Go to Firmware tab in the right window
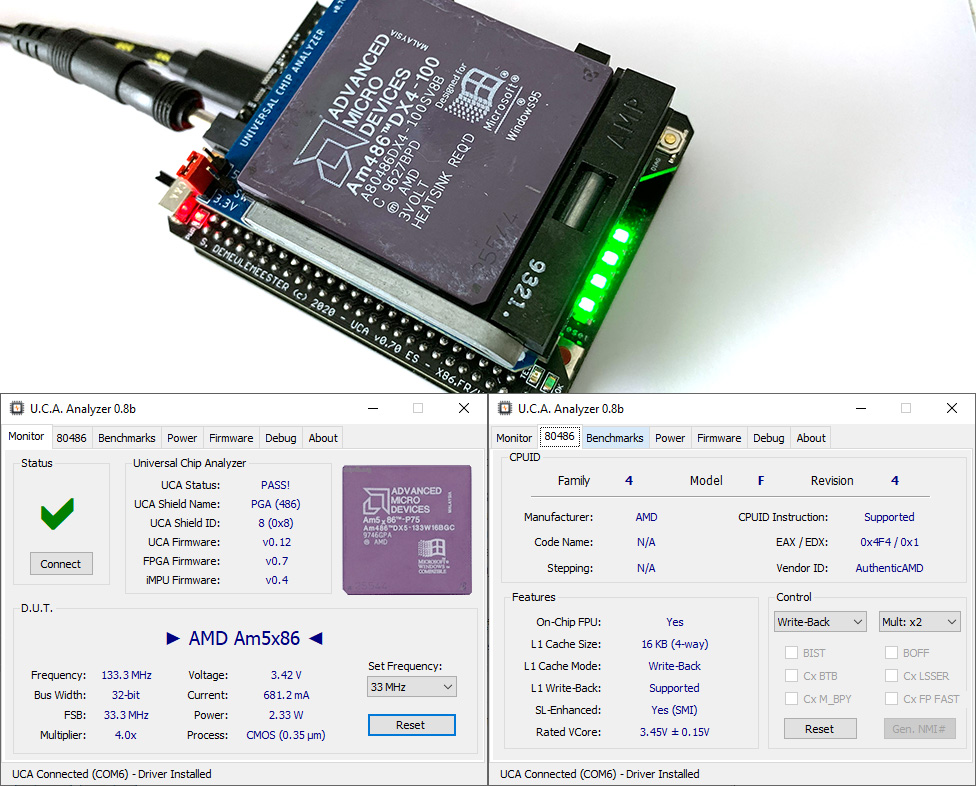 click(x=719, y=438)
